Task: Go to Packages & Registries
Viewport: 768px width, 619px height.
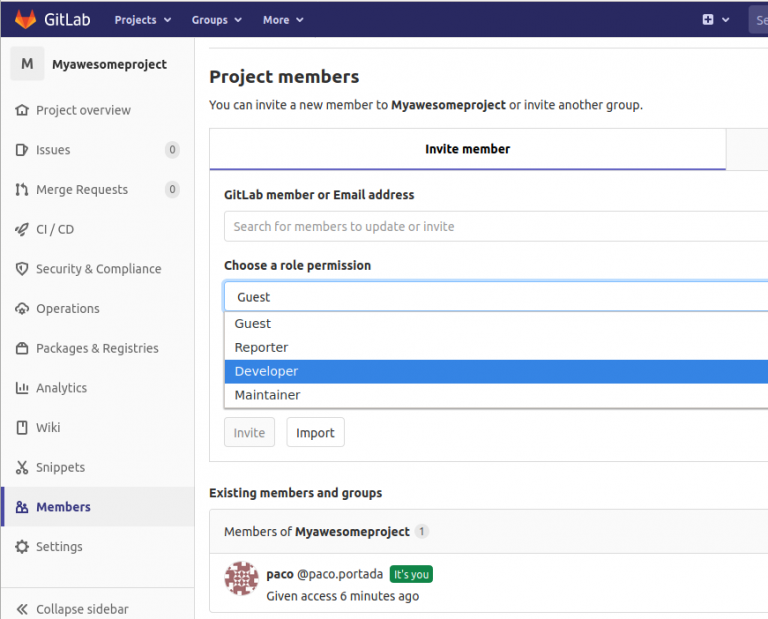Action: click(97, 348)
